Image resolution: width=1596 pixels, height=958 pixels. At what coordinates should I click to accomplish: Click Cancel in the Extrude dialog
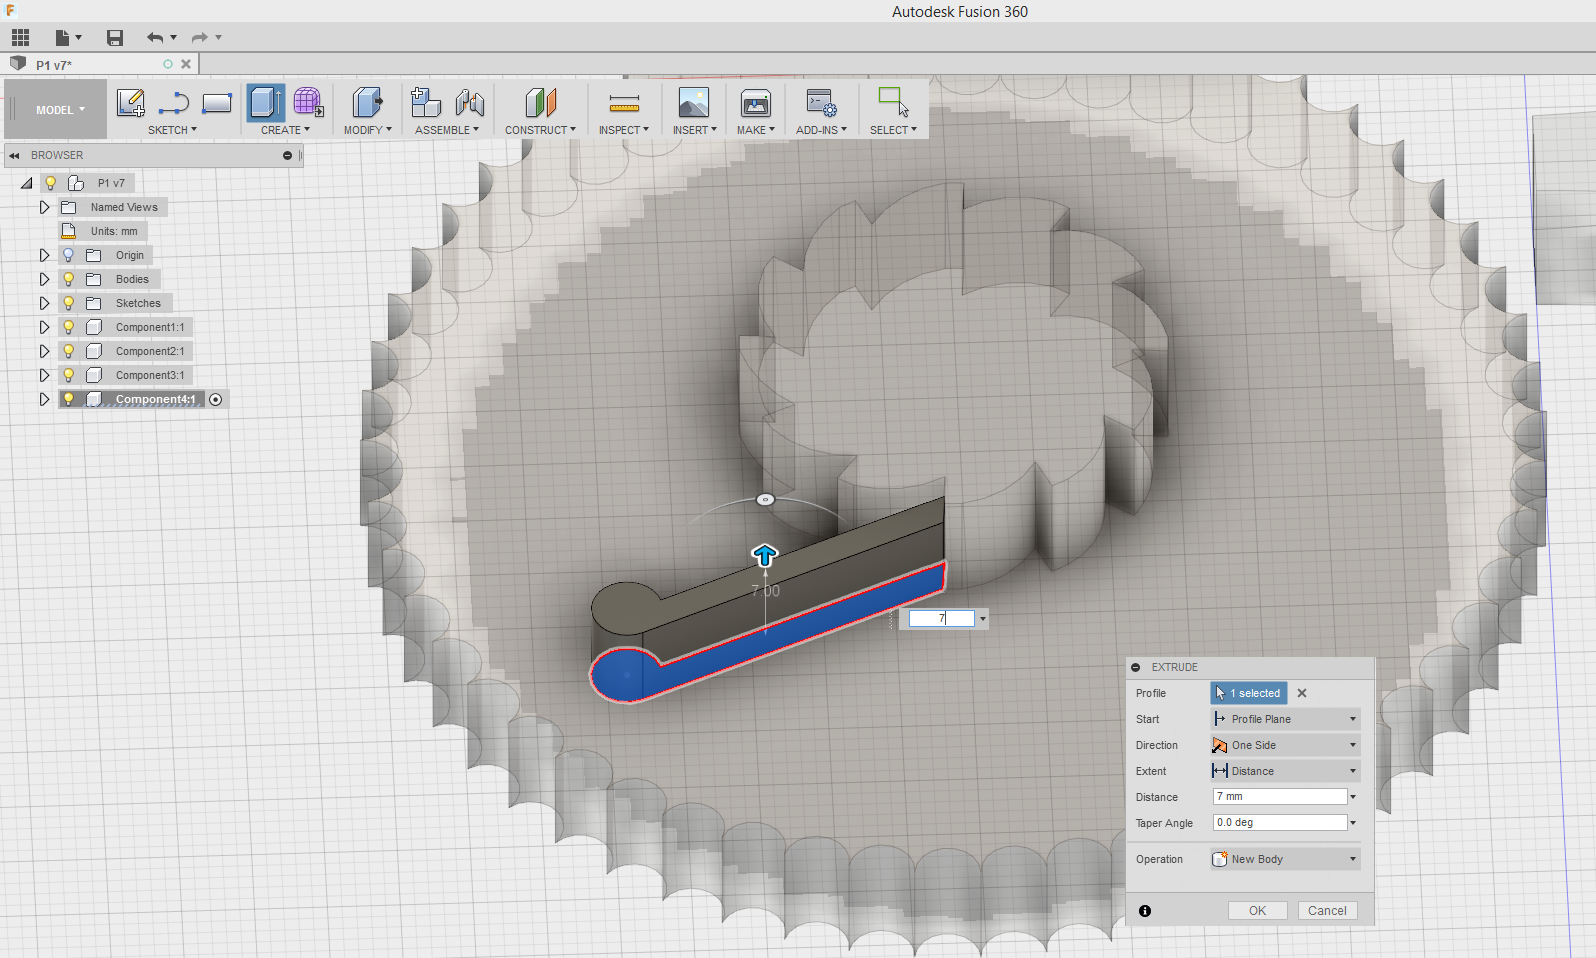(x=1327, y=911)
